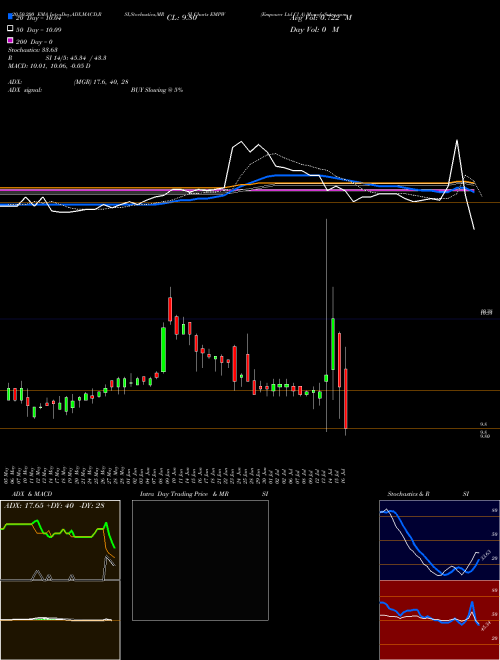This screenshot has height=660, width=500.
Task: Click the 'ADX & MACD' panel heading
Action: point(32,494)
